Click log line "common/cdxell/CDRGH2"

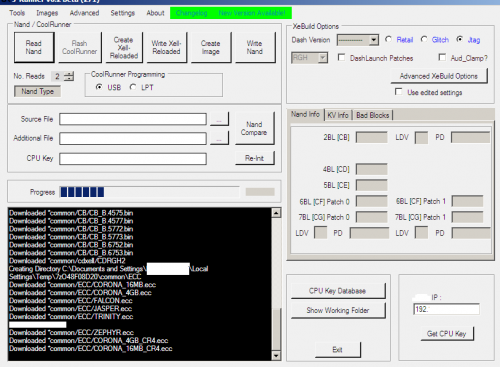(x=67, y=261)
